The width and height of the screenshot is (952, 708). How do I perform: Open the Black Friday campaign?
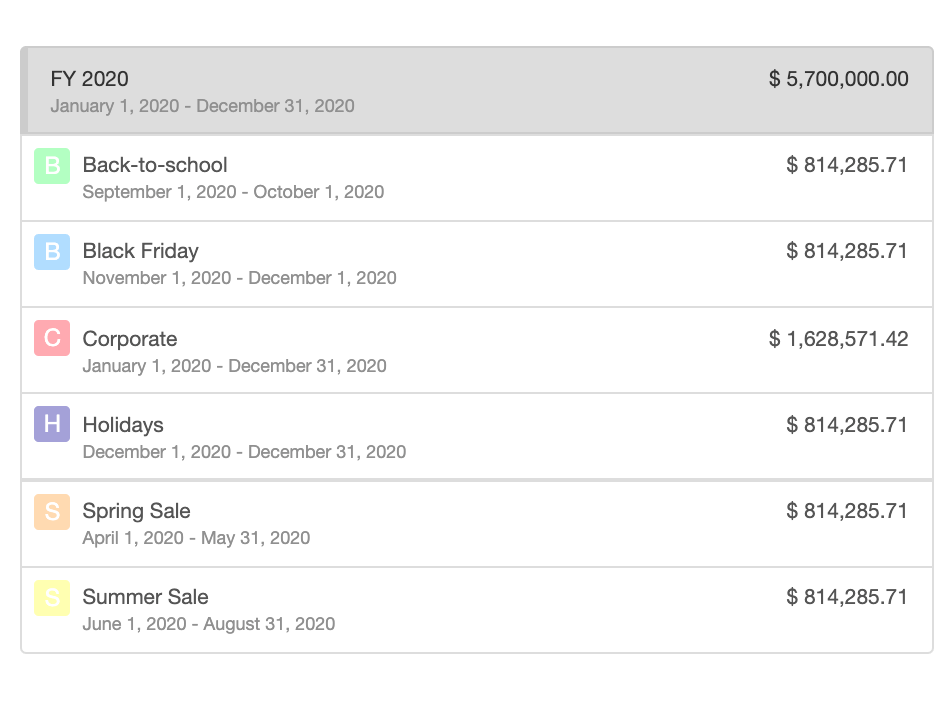click(x=140, y=251)
